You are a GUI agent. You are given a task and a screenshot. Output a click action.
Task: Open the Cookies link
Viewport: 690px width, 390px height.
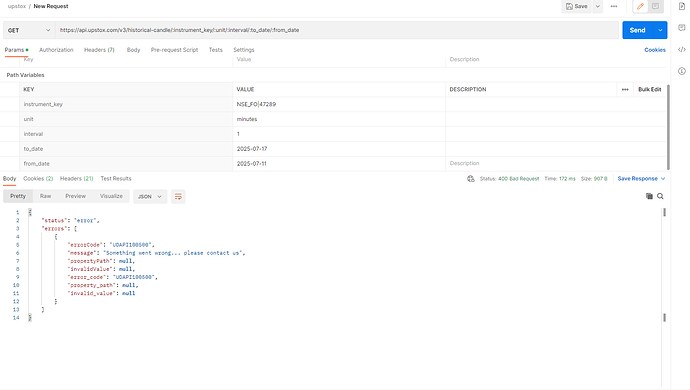point(655,50)
